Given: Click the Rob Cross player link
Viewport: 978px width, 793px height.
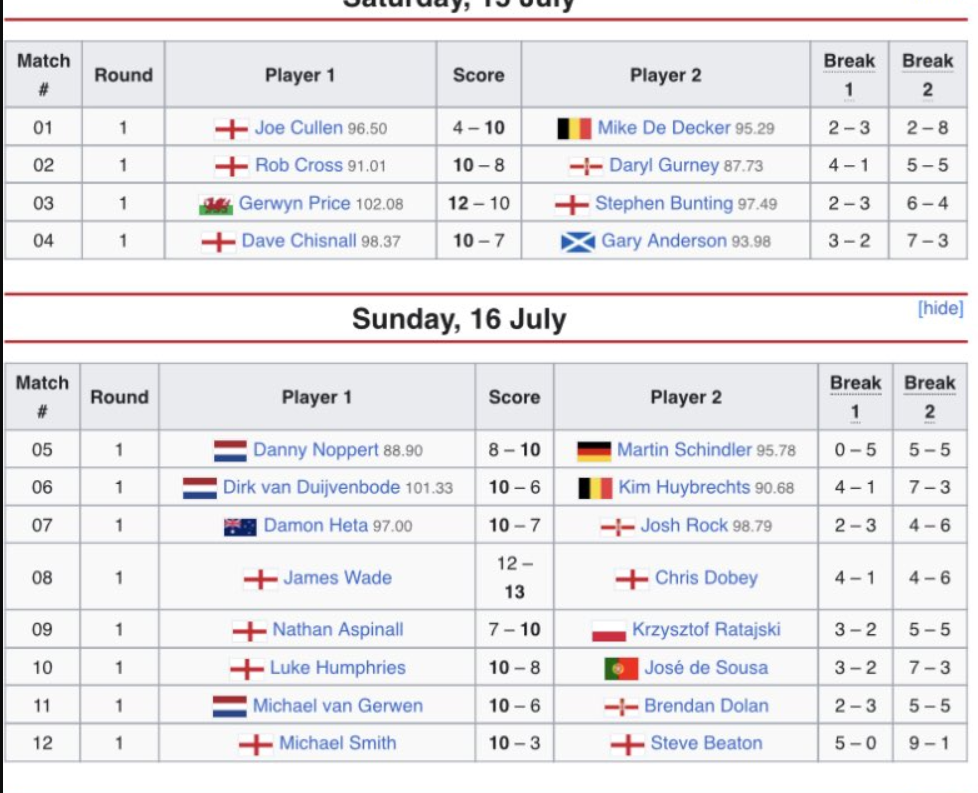Looking at the screenshot, I should pyautogui.click(x=298, y=166).
